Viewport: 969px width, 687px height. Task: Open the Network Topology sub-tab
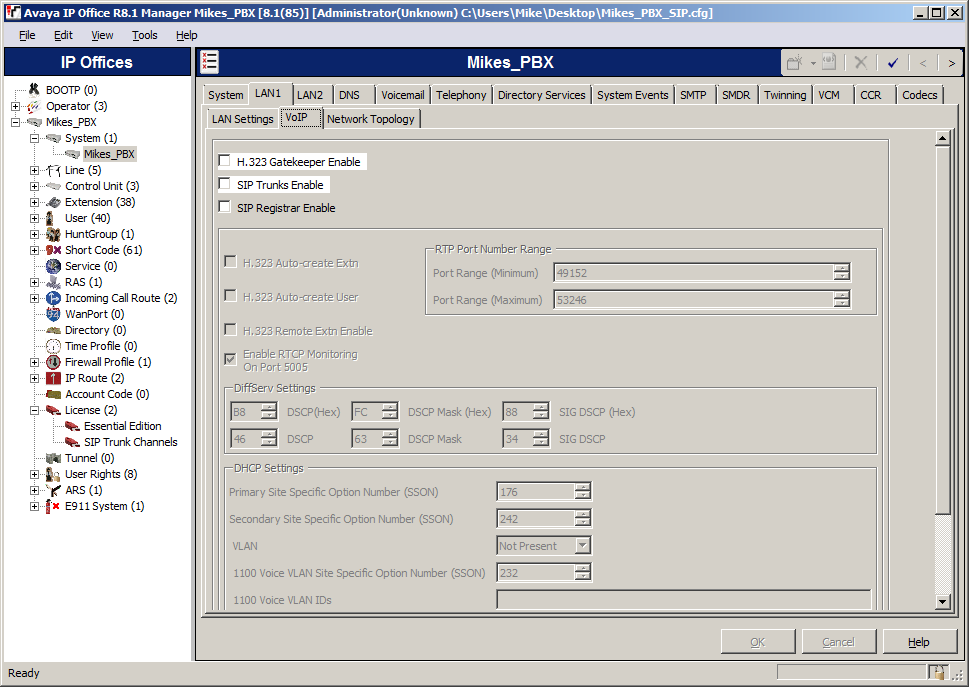[370, 119]
